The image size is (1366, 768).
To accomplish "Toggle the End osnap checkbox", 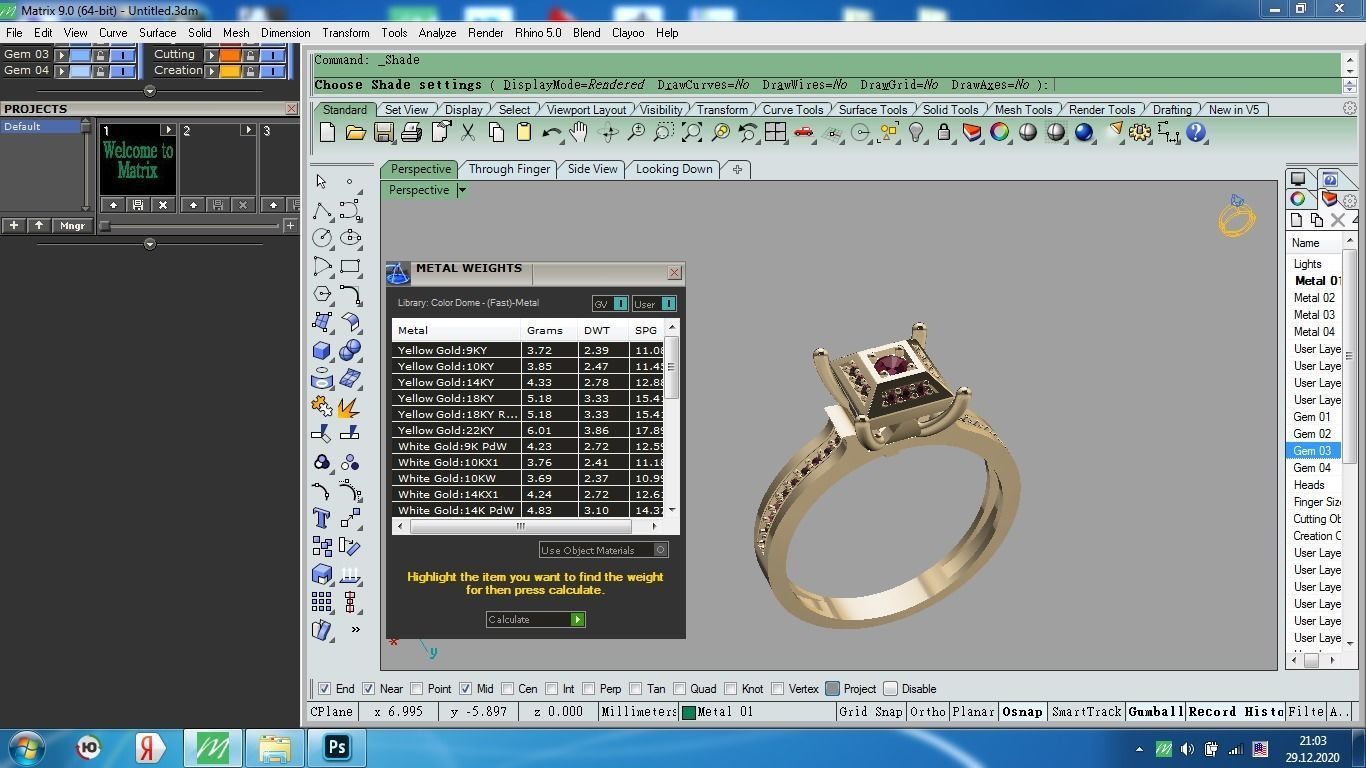I will click(x=324, y=689).
